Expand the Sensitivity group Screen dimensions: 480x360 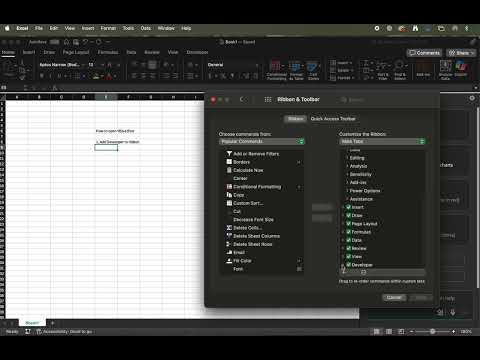(x=347, y=174)
